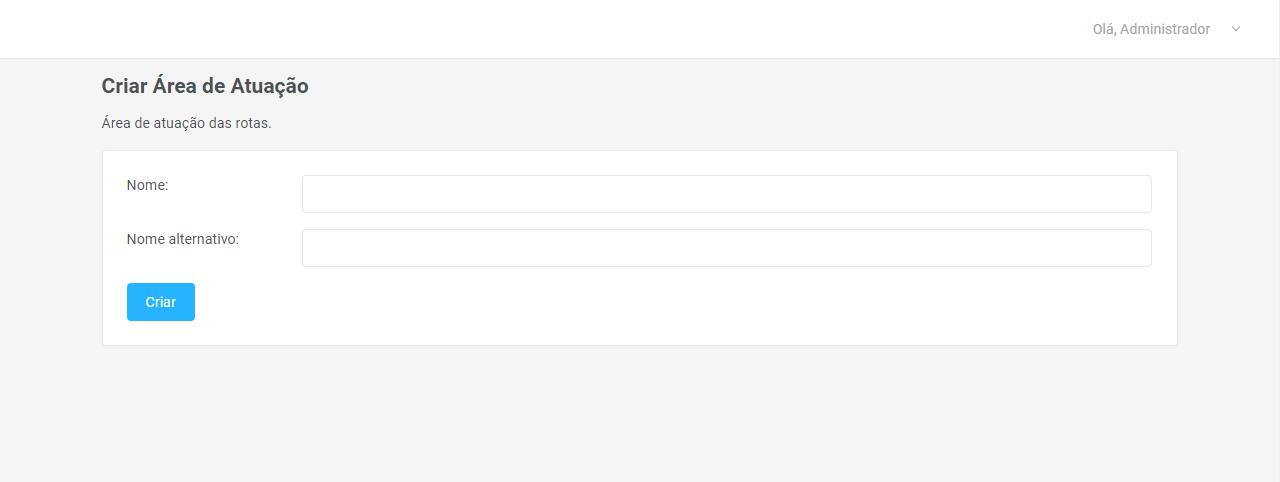Click the small down arrow in the header
1280x482 pixels.
pos(1236,29)
